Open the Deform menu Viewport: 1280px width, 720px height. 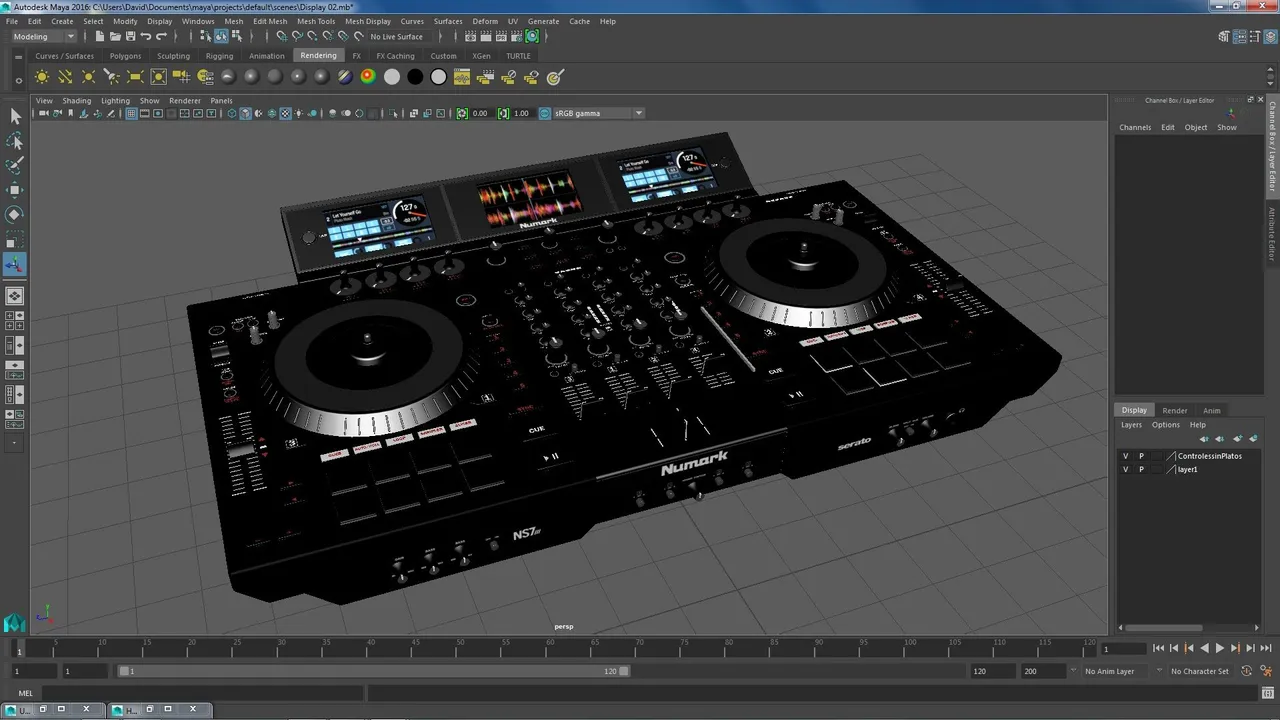click(x=485, y=21)
